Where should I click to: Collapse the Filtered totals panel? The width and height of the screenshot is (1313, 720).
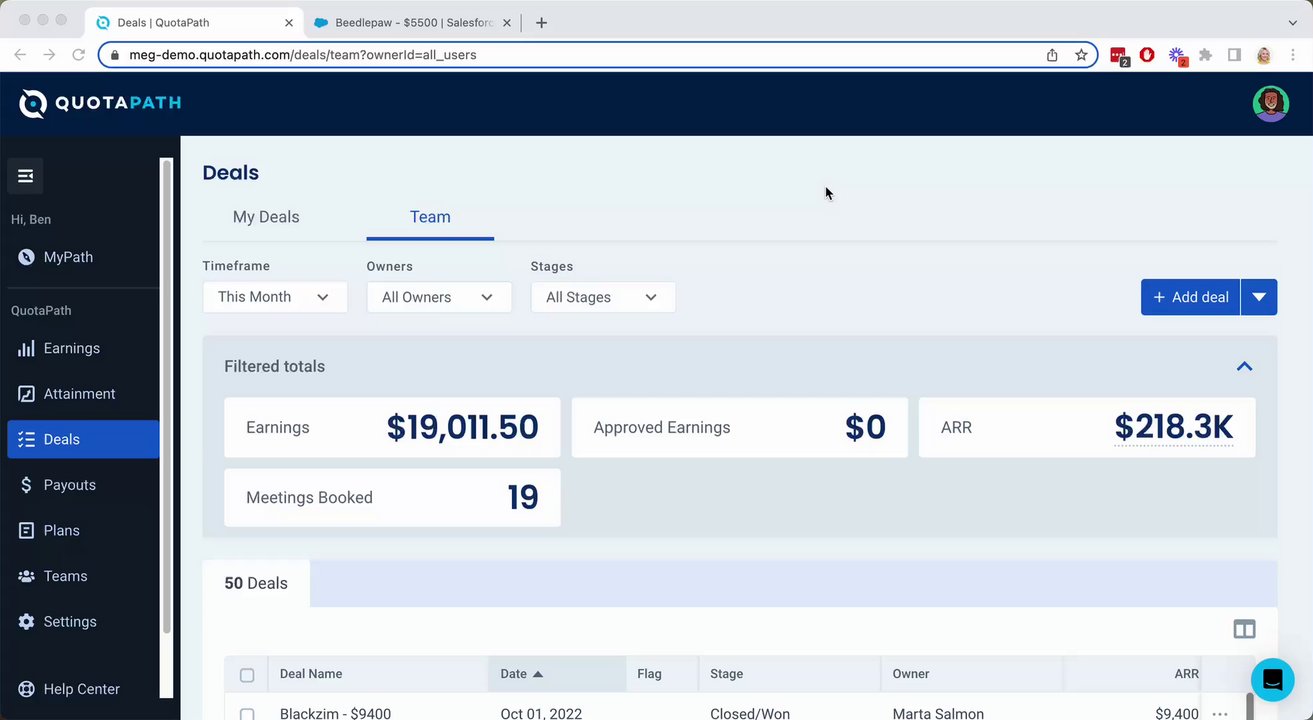(1244, 366)
